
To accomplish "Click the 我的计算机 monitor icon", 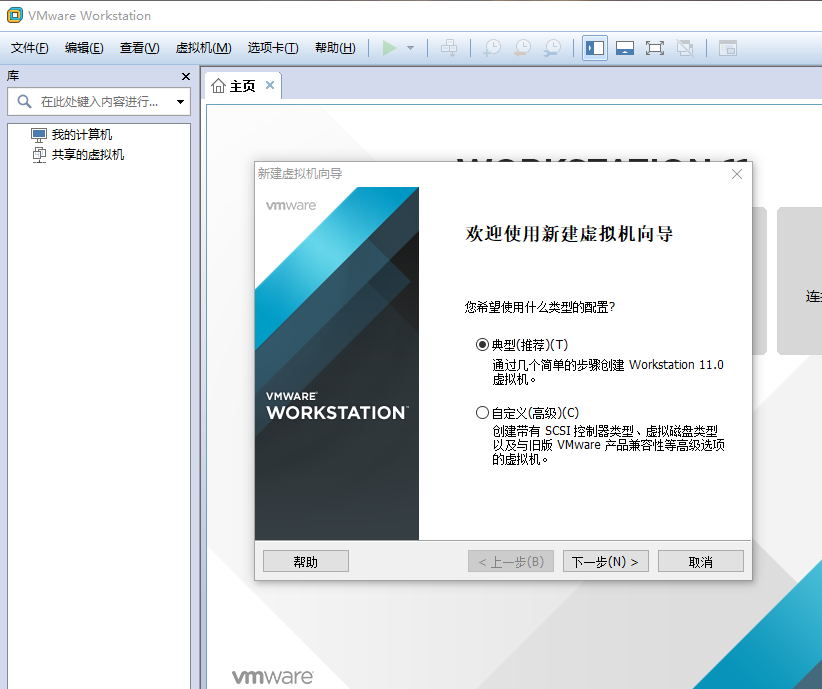I will point(39,135).
